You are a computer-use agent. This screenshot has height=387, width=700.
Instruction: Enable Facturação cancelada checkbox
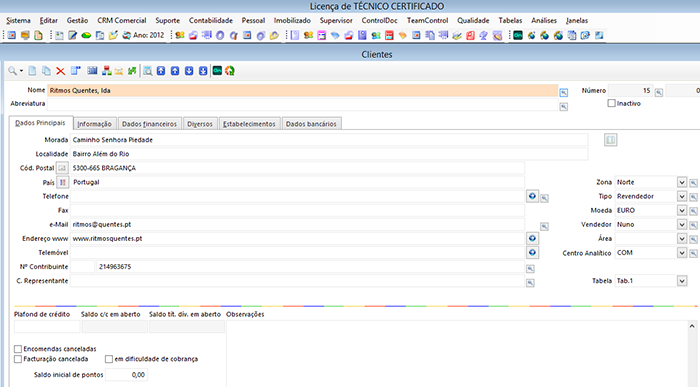18,359
